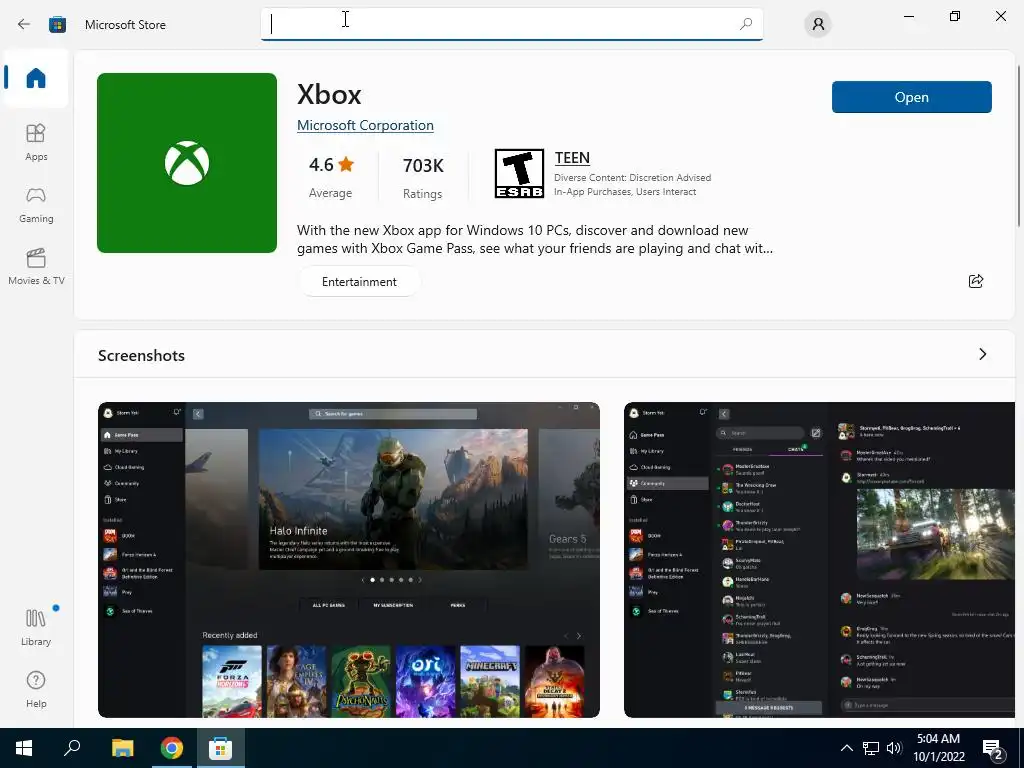Open the volume tray icon
This screenshot has width=1024, height=768.
point(894,748)
